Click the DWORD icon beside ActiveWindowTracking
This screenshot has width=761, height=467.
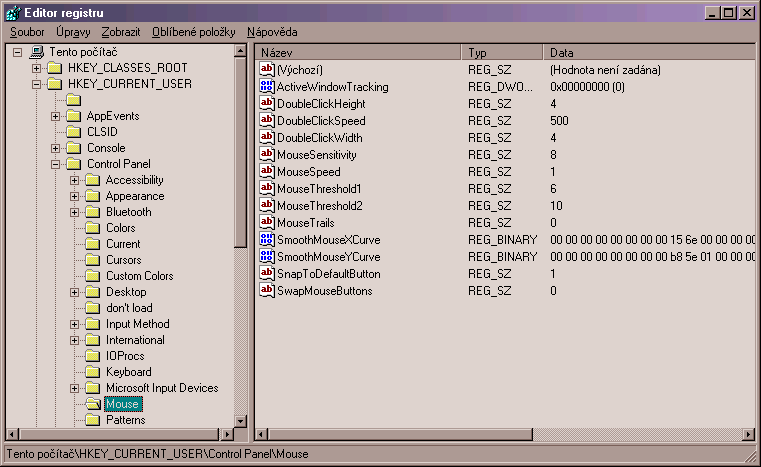(267, 86)
